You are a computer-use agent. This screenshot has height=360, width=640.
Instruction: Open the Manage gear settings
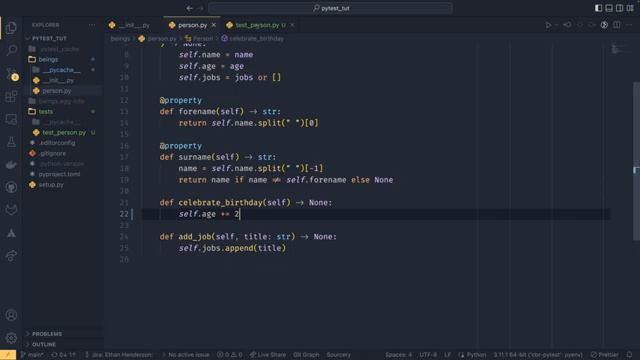tap(11, 338)
